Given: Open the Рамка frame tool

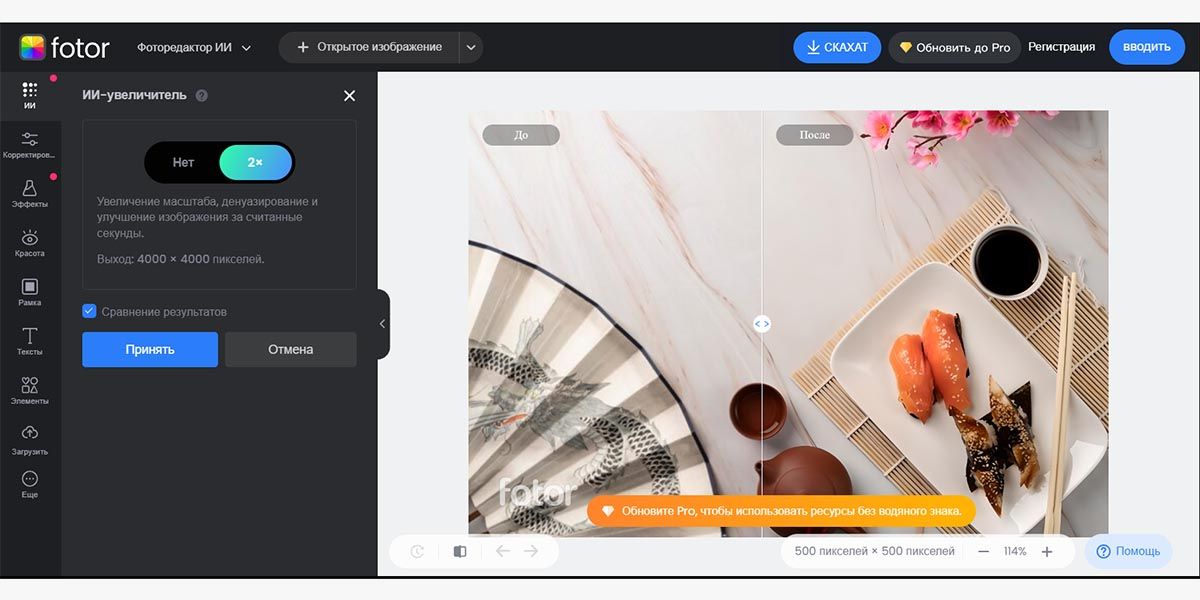Looking at the screenshot, I should pos(30,290).
